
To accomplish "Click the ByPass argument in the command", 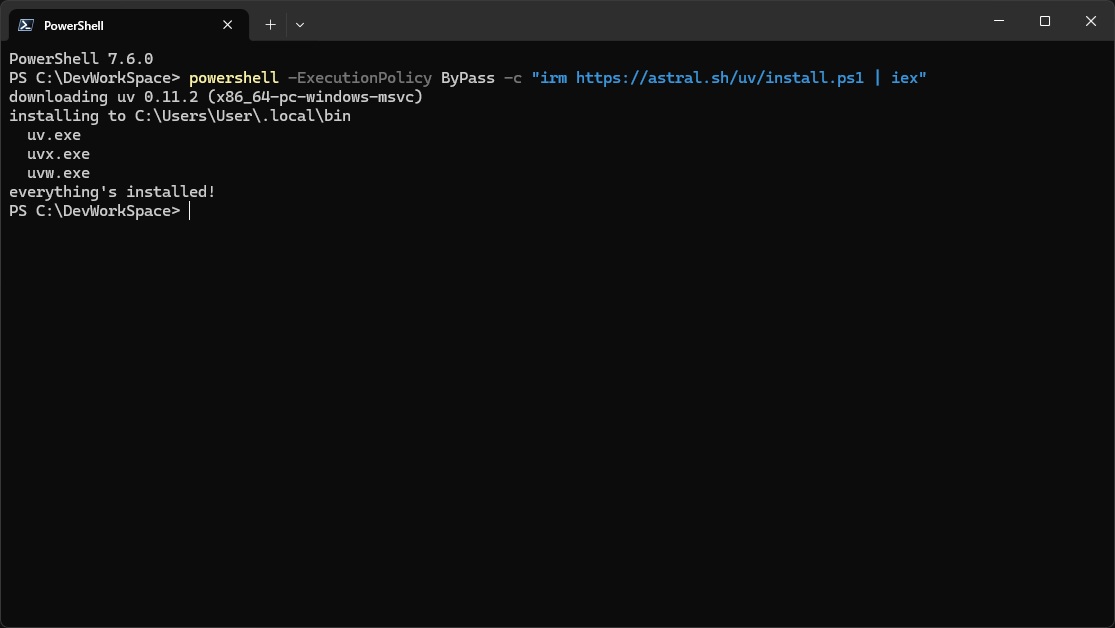I will [467, 78].
